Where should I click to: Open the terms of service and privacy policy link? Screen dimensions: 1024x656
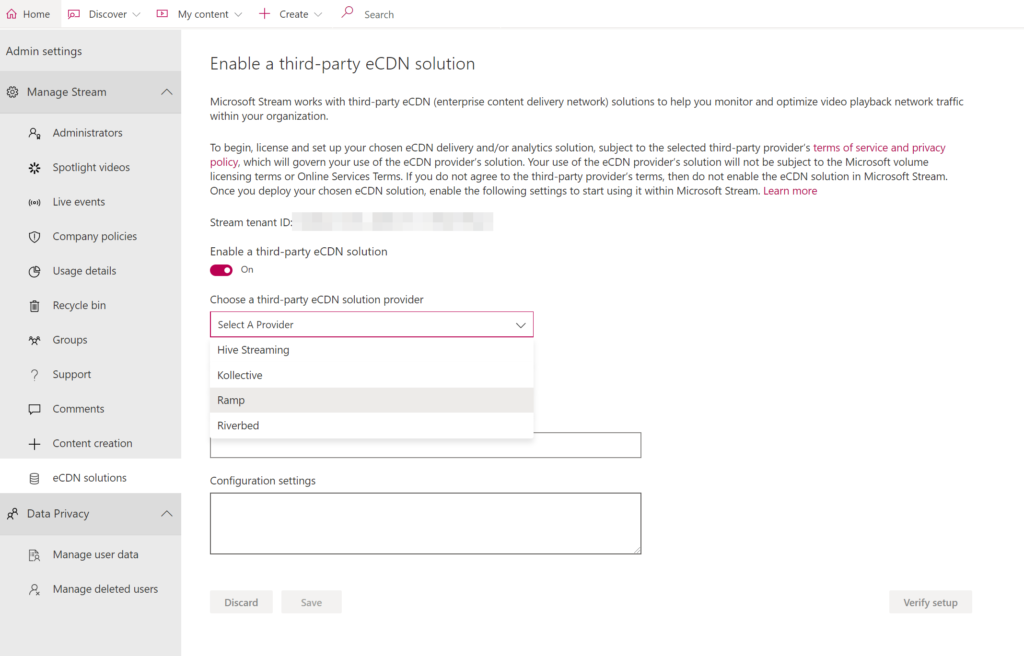click(x=879, y=148)
